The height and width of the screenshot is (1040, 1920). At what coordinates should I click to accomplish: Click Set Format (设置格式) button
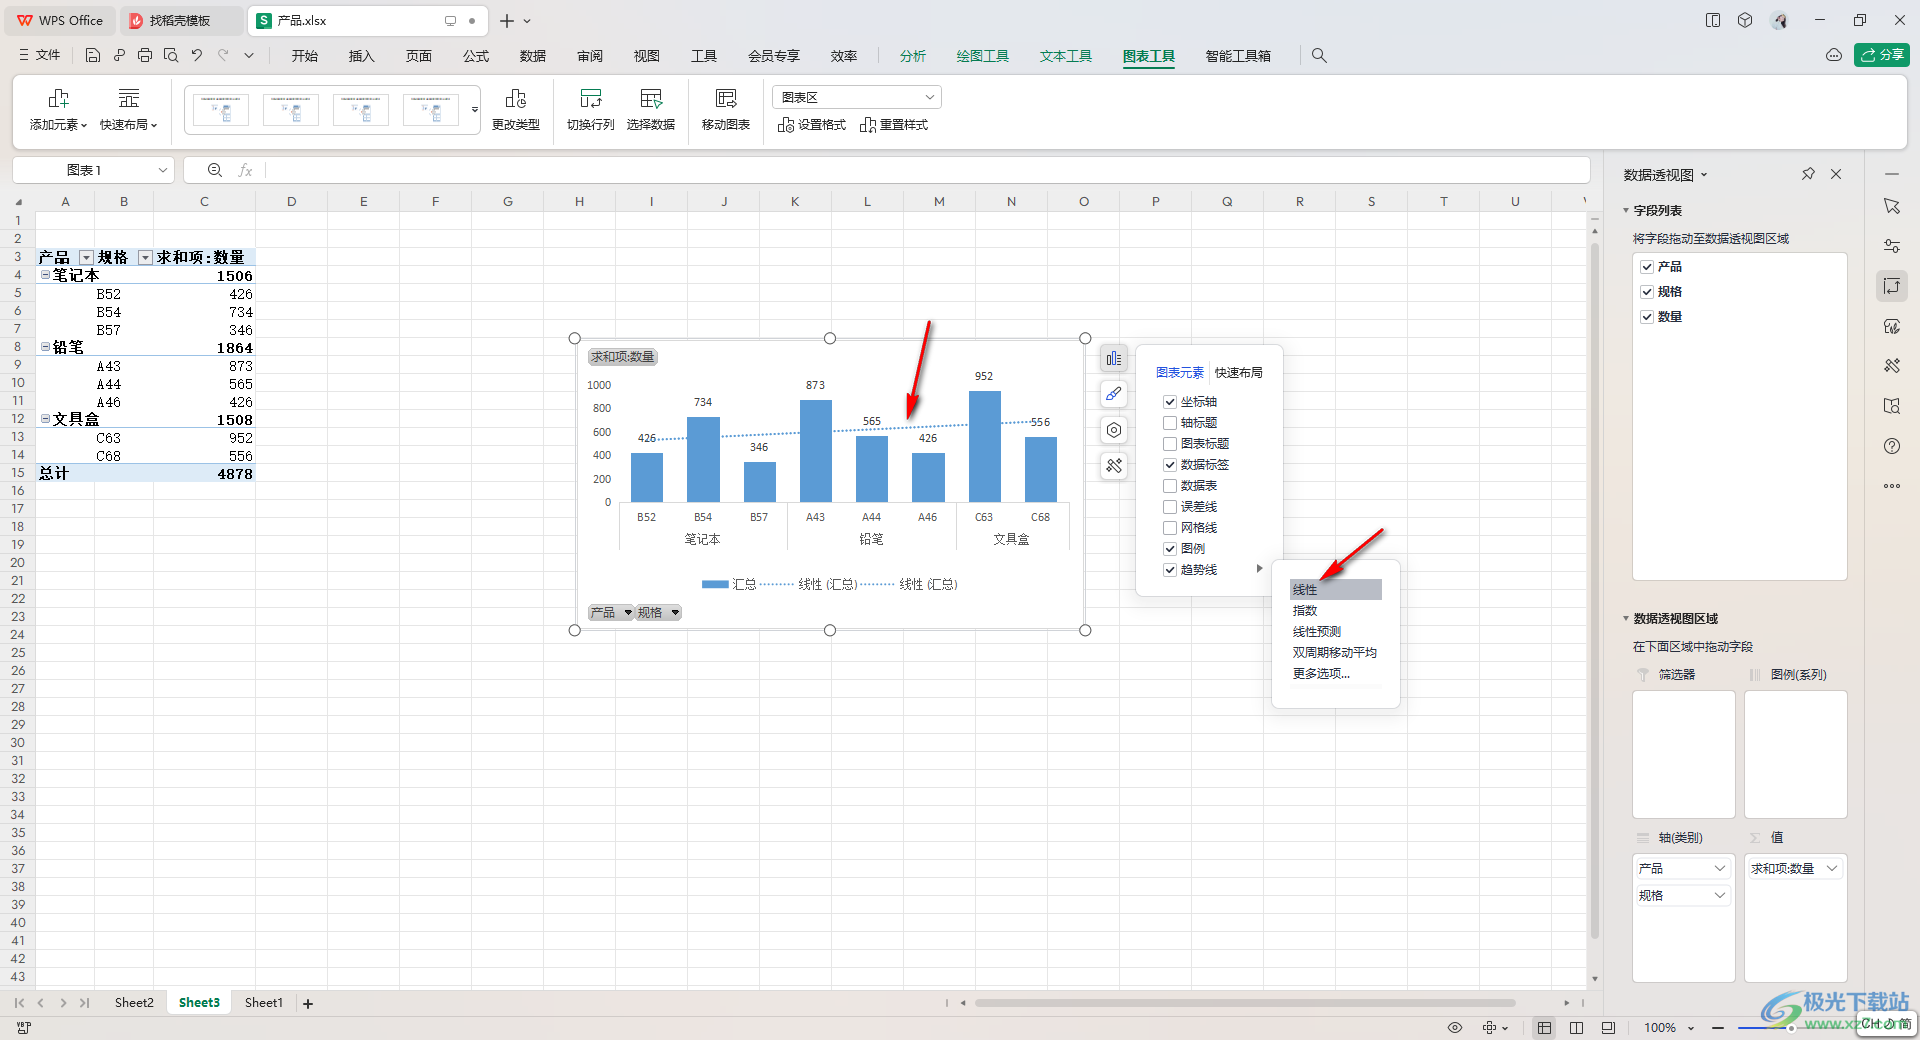pos(812,125)
